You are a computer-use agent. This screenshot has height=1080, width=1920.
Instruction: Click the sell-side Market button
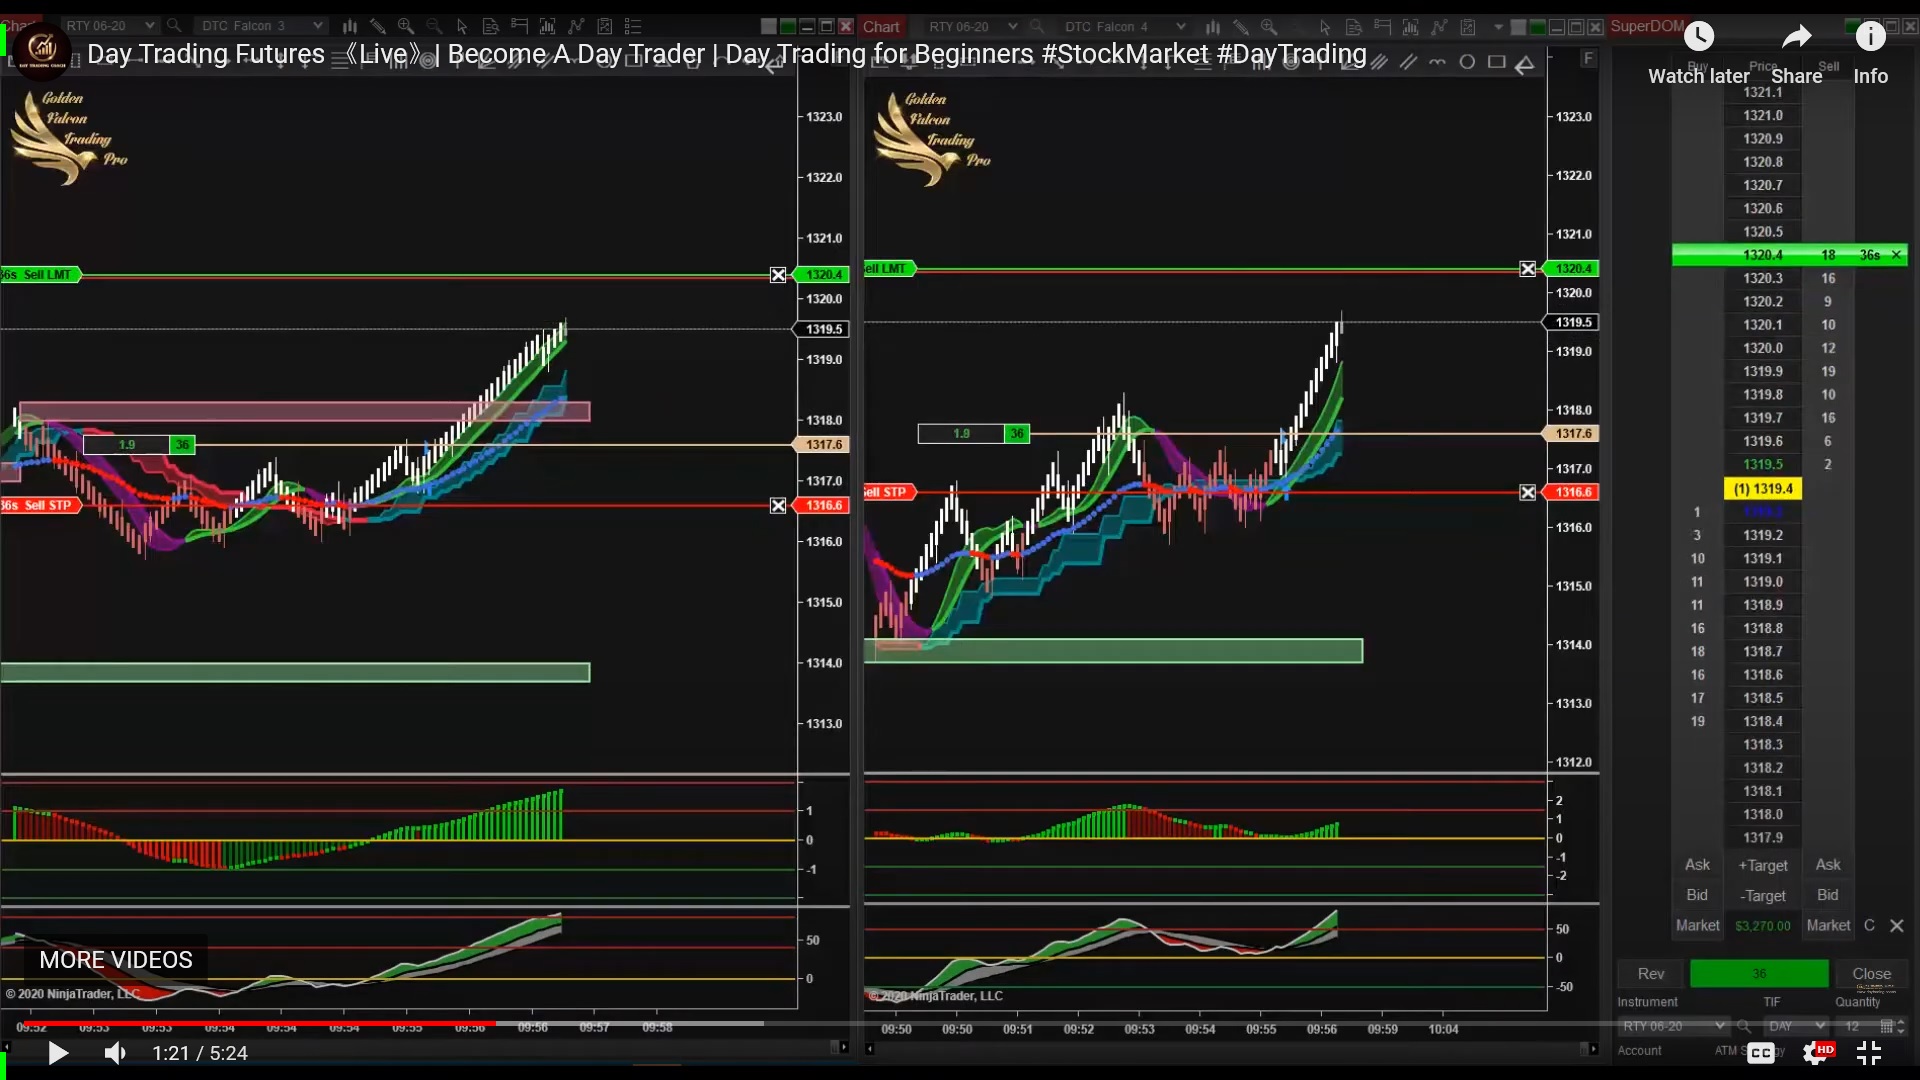click(x=1829, y=926)
